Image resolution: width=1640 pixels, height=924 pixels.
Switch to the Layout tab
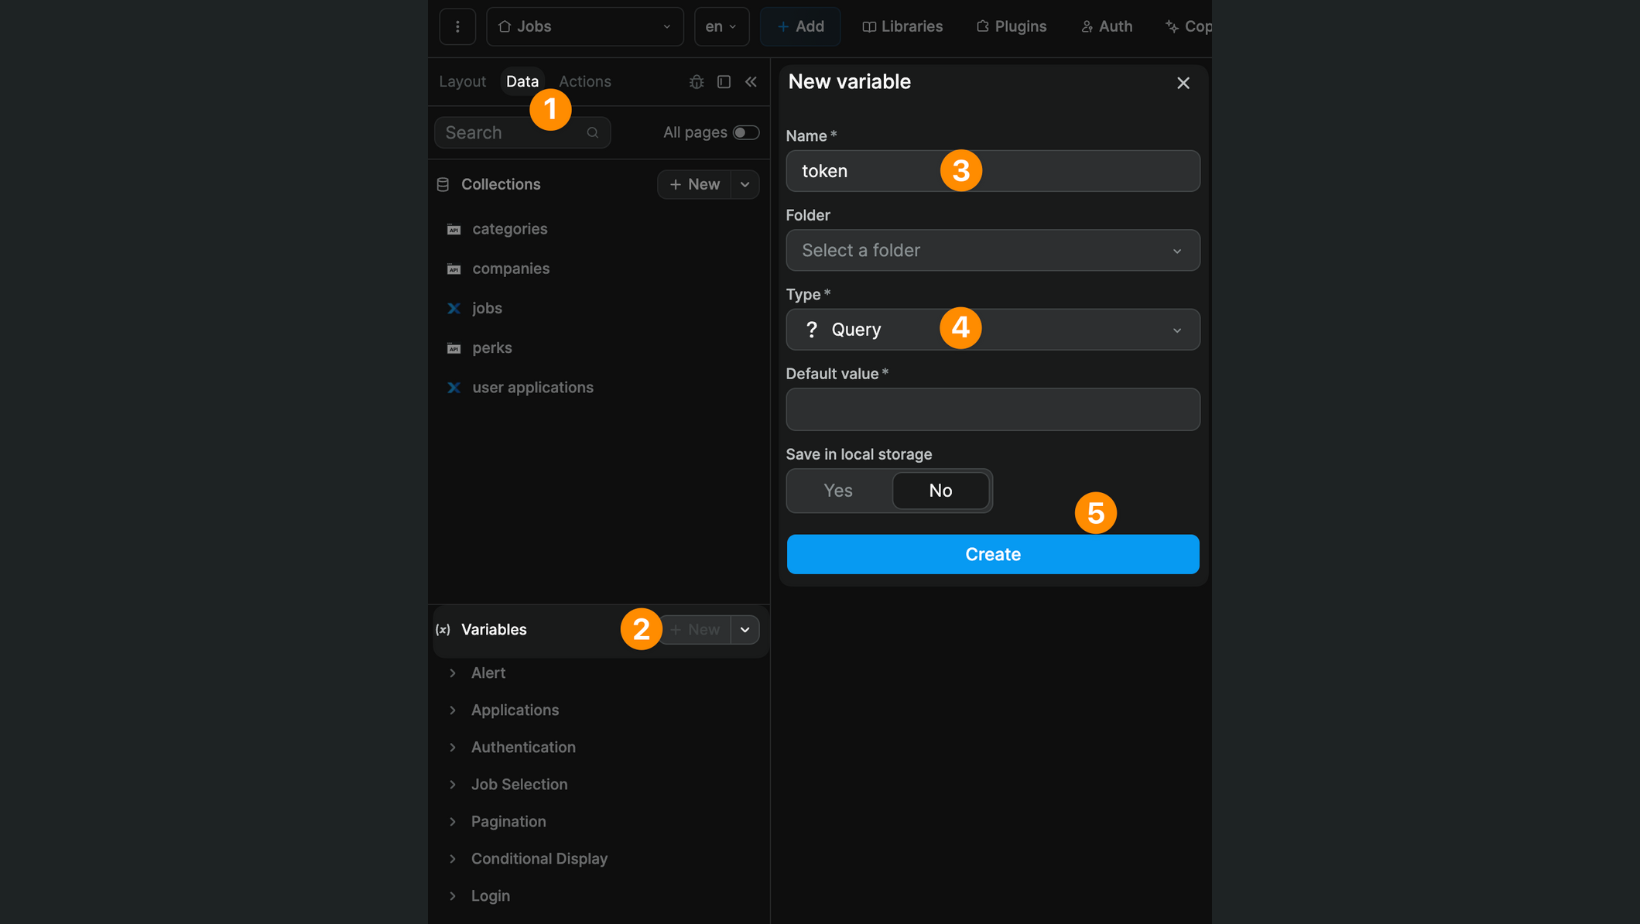(x=462, y=81)
